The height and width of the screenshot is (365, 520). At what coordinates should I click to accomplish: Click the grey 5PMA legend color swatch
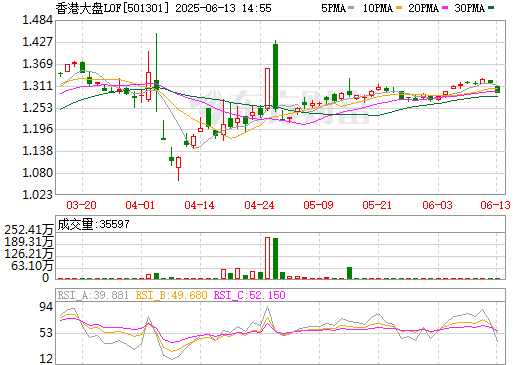point(351,8)
